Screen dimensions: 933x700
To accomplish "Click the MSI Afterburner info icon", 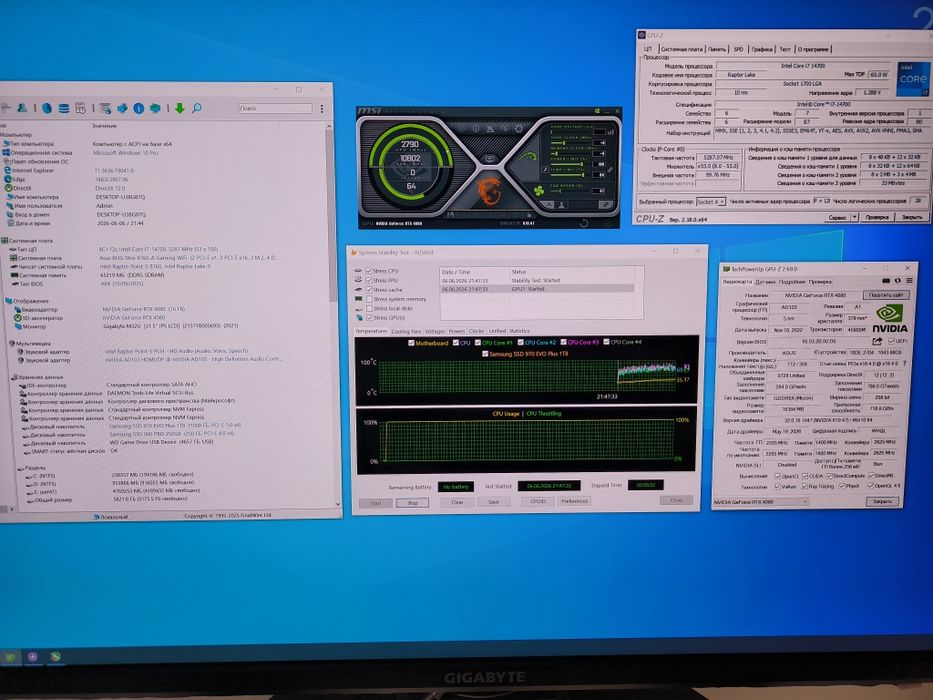I will click(x=475, y=129).
